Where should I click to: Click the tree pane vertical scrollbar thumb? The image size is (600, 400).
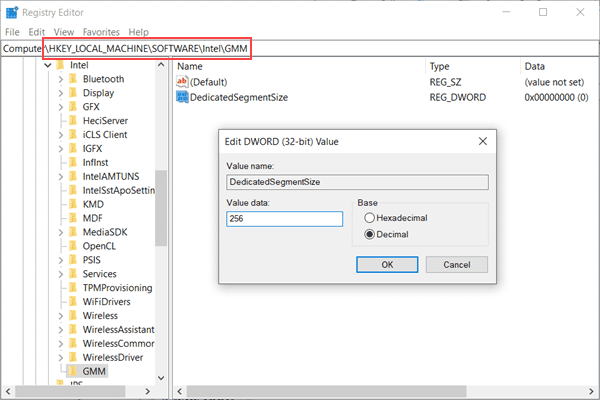point(161,208)
